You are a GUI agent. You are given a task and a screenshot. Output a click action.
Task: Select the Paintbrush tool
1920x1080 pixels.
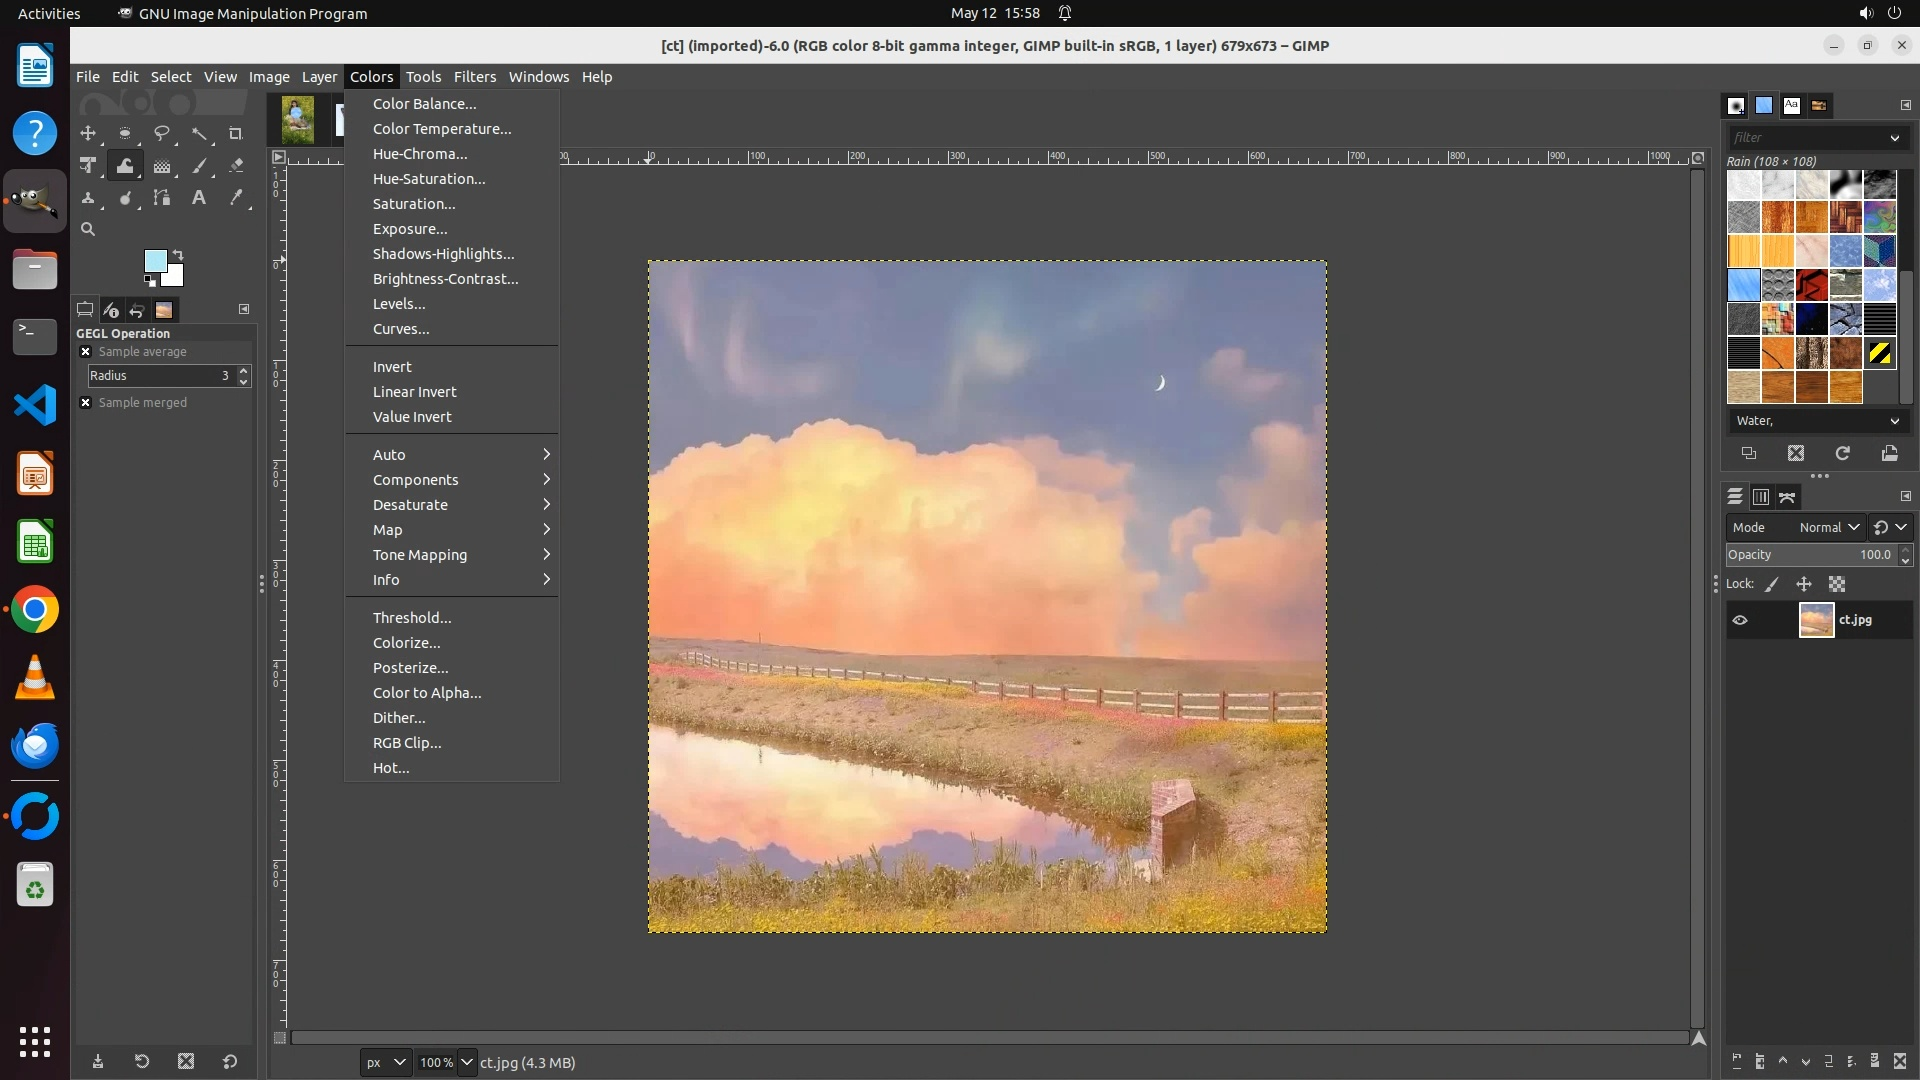point(199,166)
